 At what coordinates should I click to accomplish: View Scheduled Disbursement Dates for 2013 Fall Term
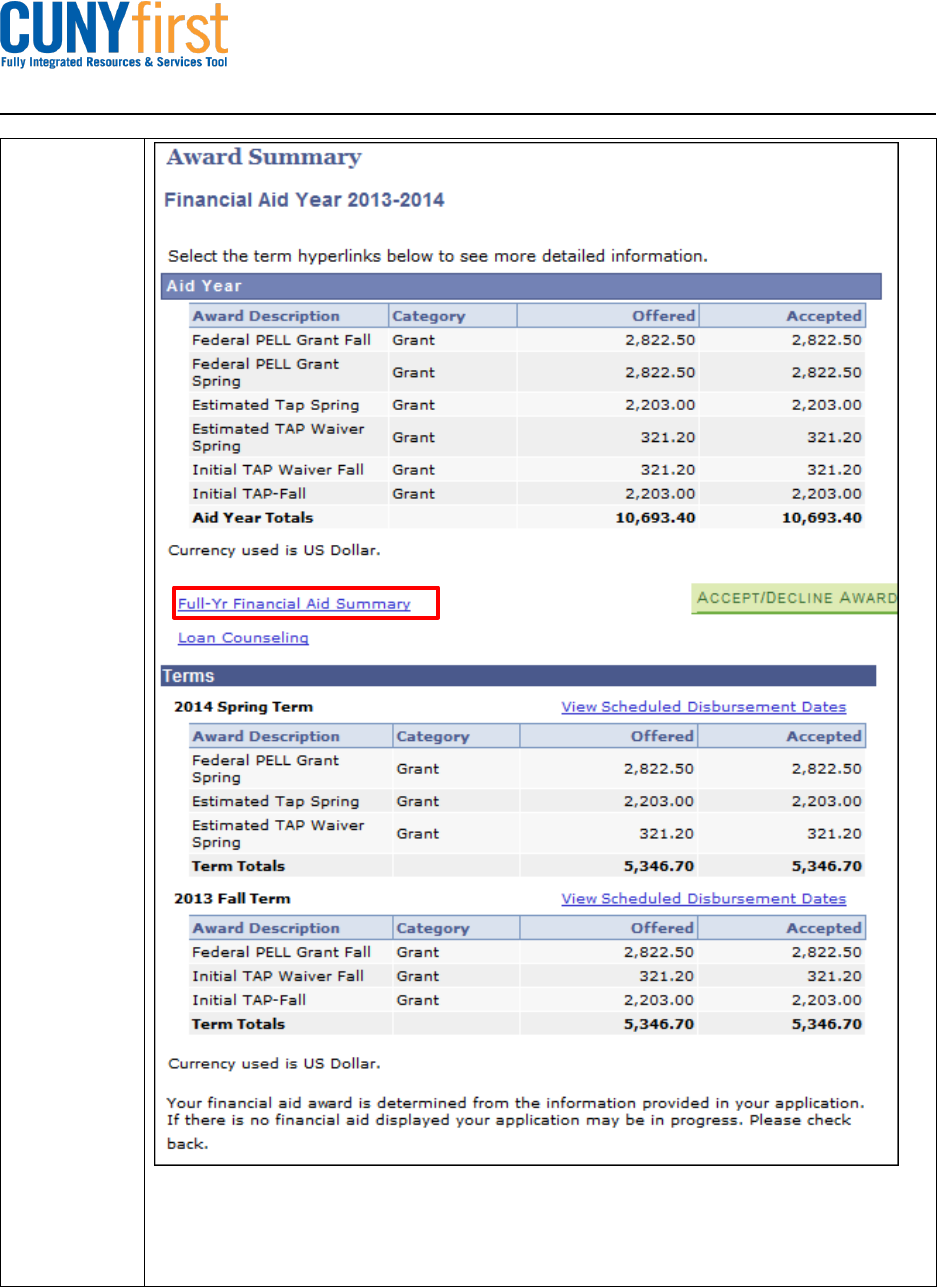click(x=704, y=899)
